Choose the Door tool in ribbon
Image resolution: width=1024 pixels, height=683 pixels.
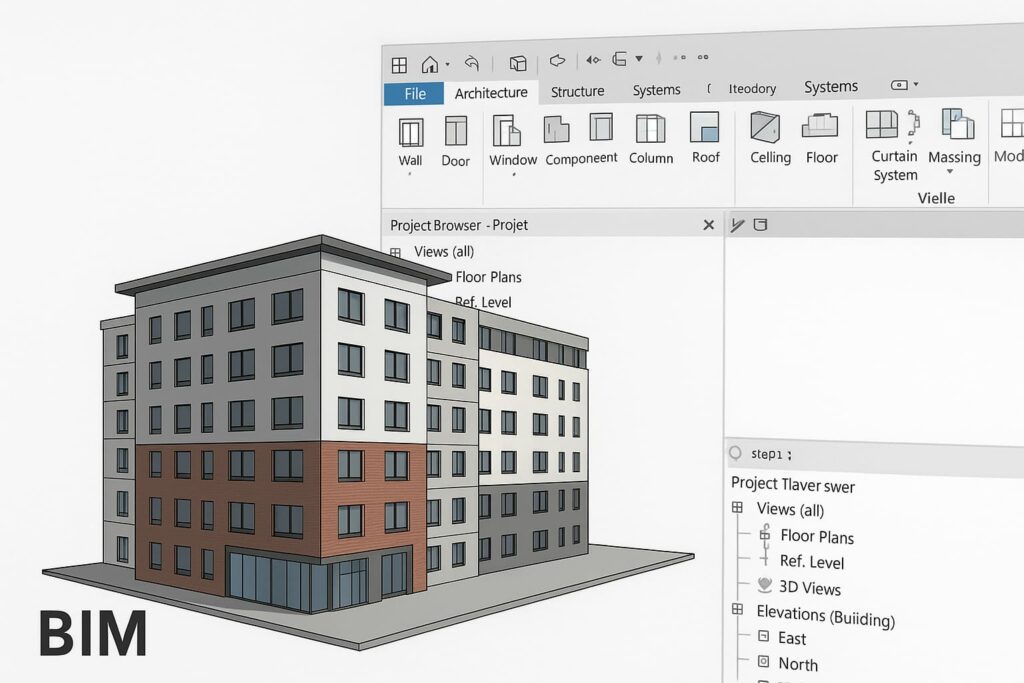point(456,131)
